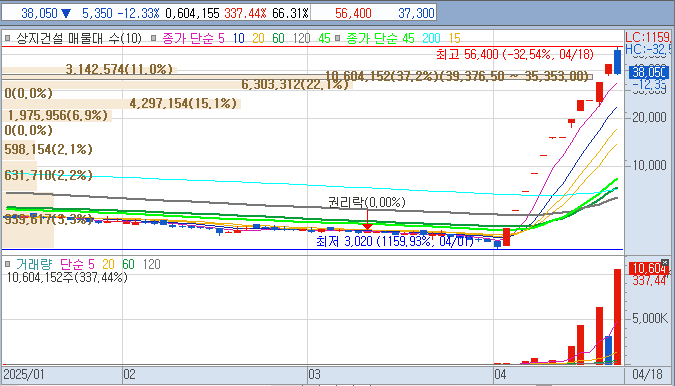
Task: Click the 1,975,956(6.9%) volume profile bar
Action: click(x=58, y=115)
